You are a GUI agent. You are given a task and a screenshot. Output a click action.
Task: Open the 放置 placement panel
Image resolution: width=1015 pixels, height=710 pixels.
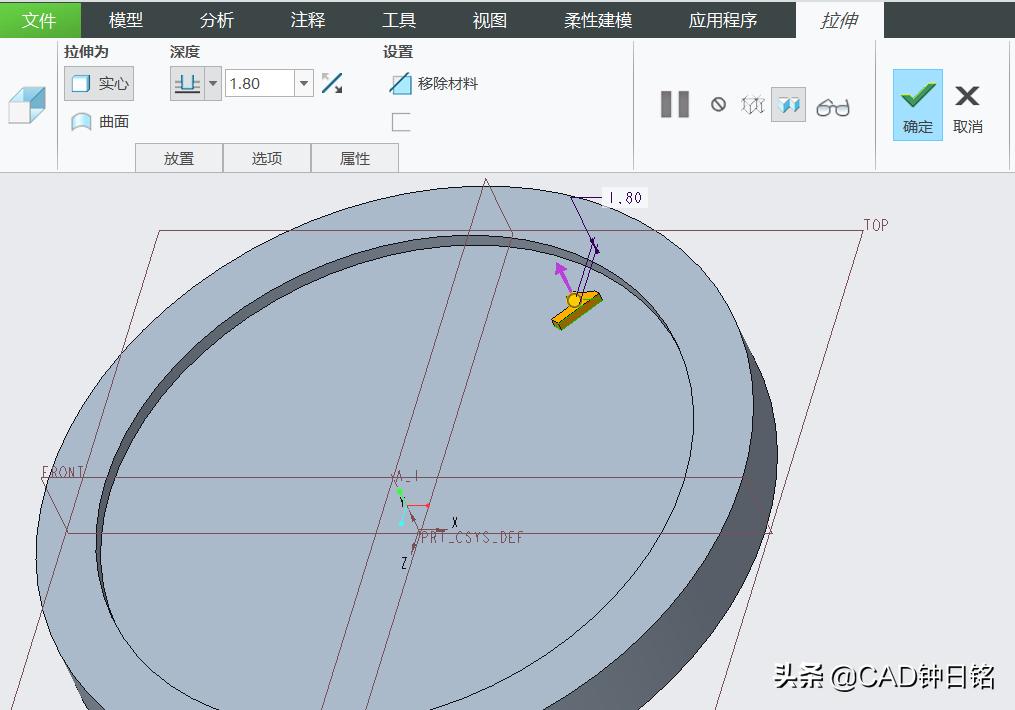click(178, 158)
